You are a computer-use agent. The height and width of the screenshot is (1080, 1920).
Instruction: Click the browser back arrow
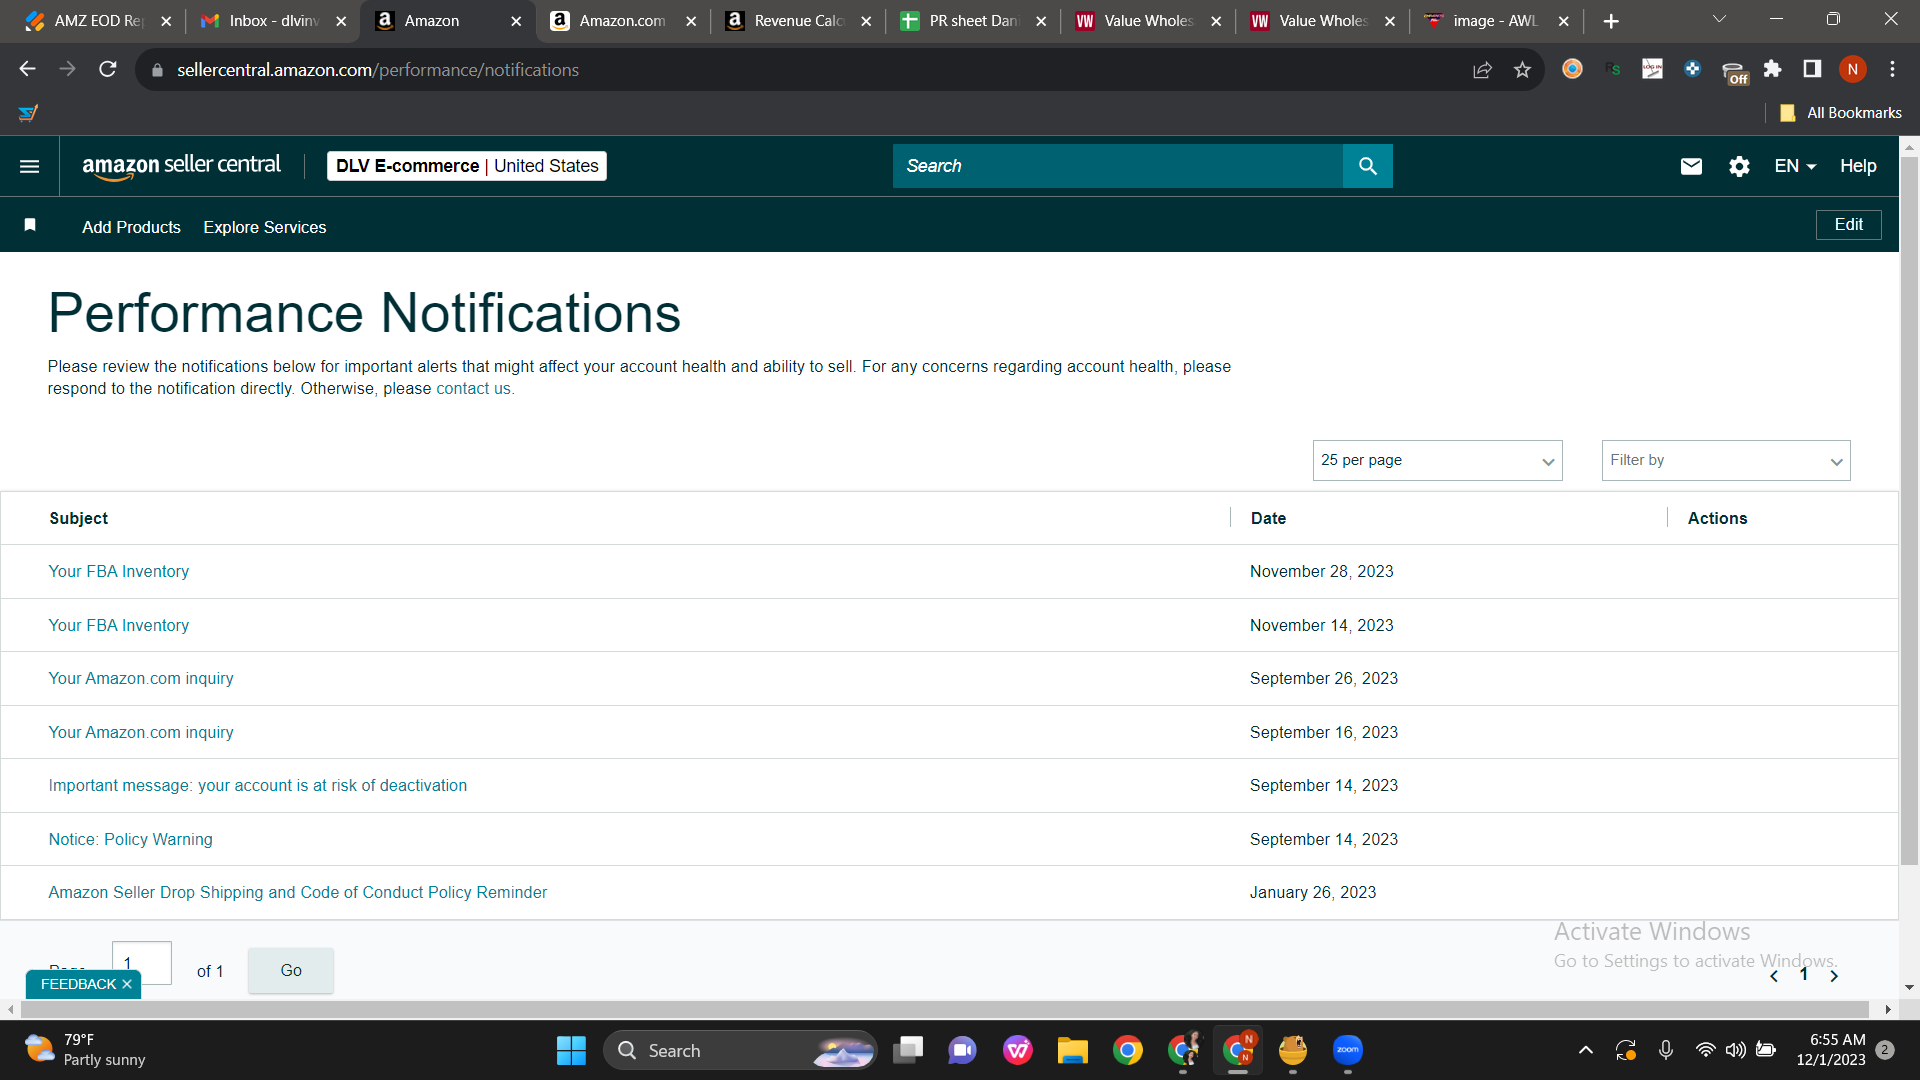coord(27,69)
